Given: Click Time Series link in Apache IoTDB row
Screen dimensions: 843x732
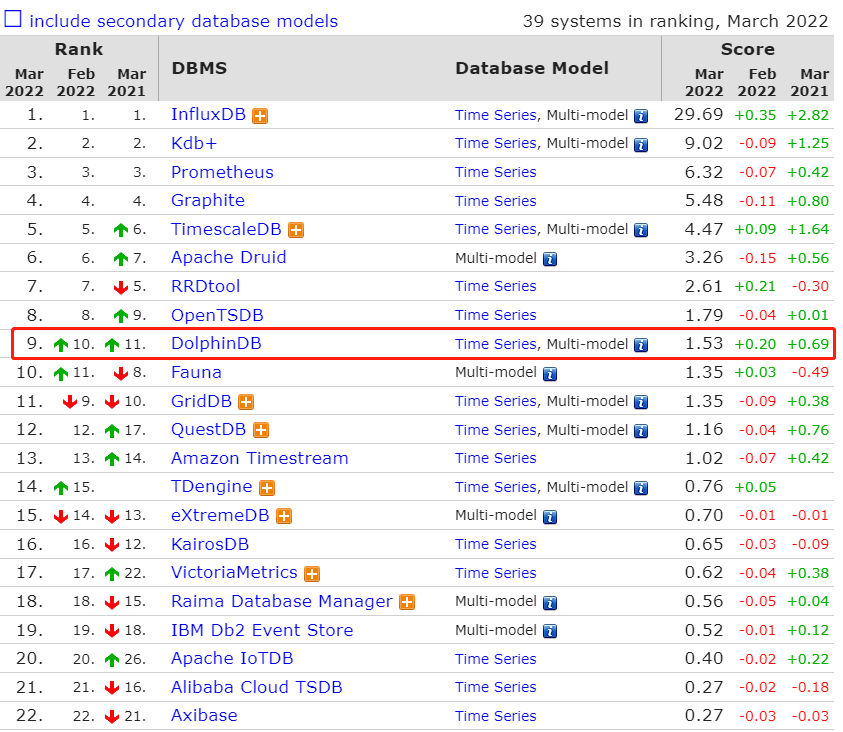Looking at the screenshot, I should [496, 658].
